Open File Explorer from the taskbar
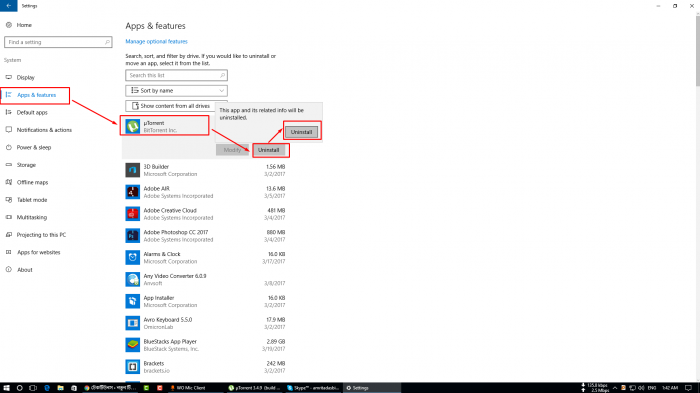This screenshot has width=700, height=393. click(x=60, y=388)
